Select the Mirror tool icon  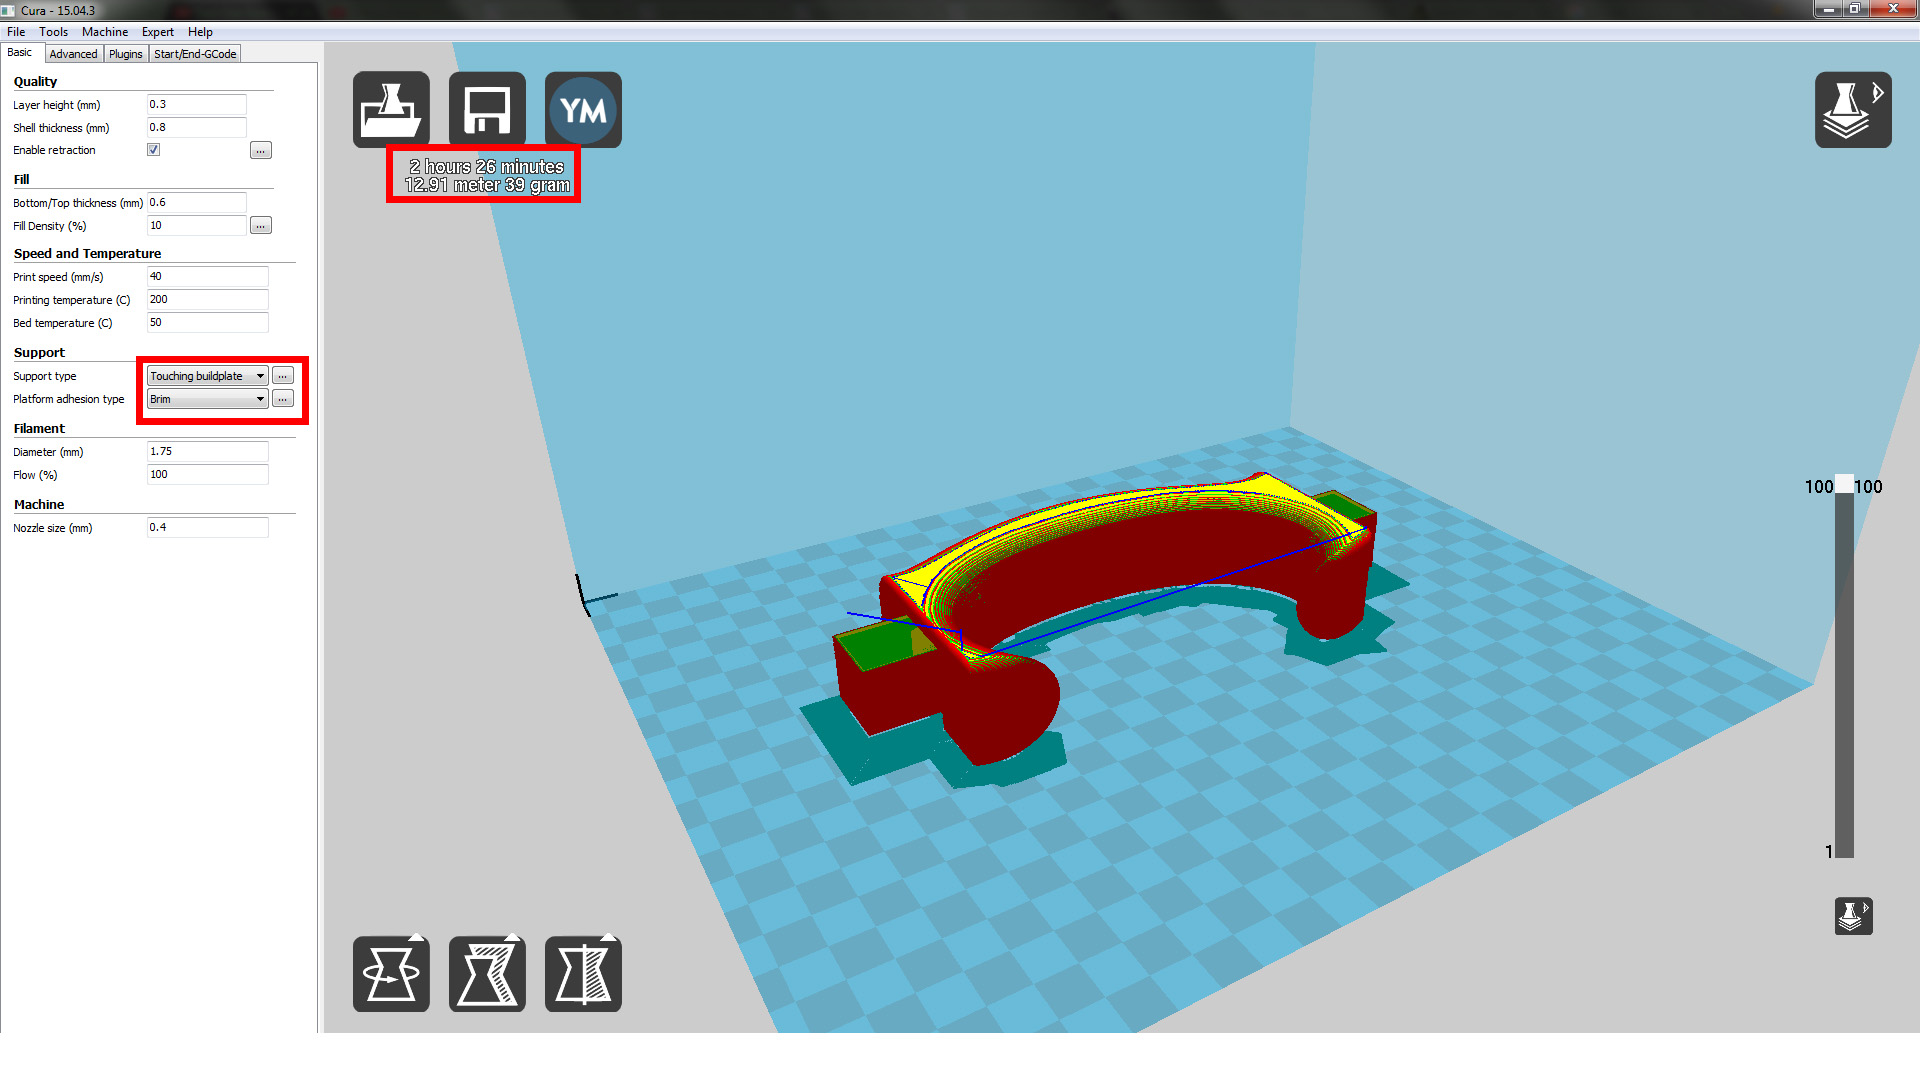(x=583, y=972)
